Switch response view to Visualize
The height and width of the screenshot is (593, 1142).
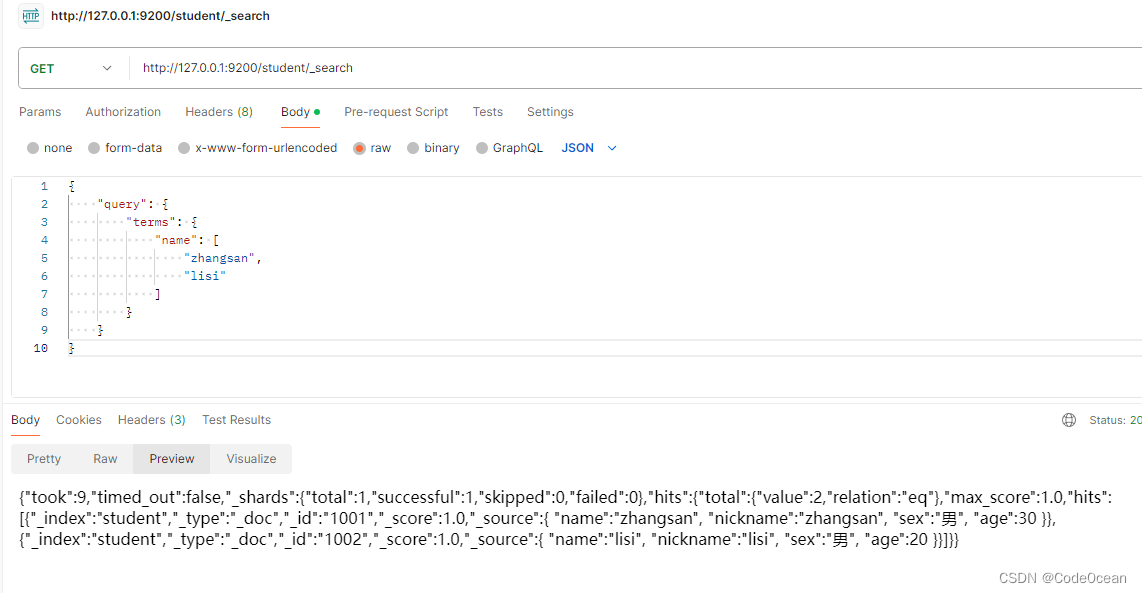coord(251,459)
